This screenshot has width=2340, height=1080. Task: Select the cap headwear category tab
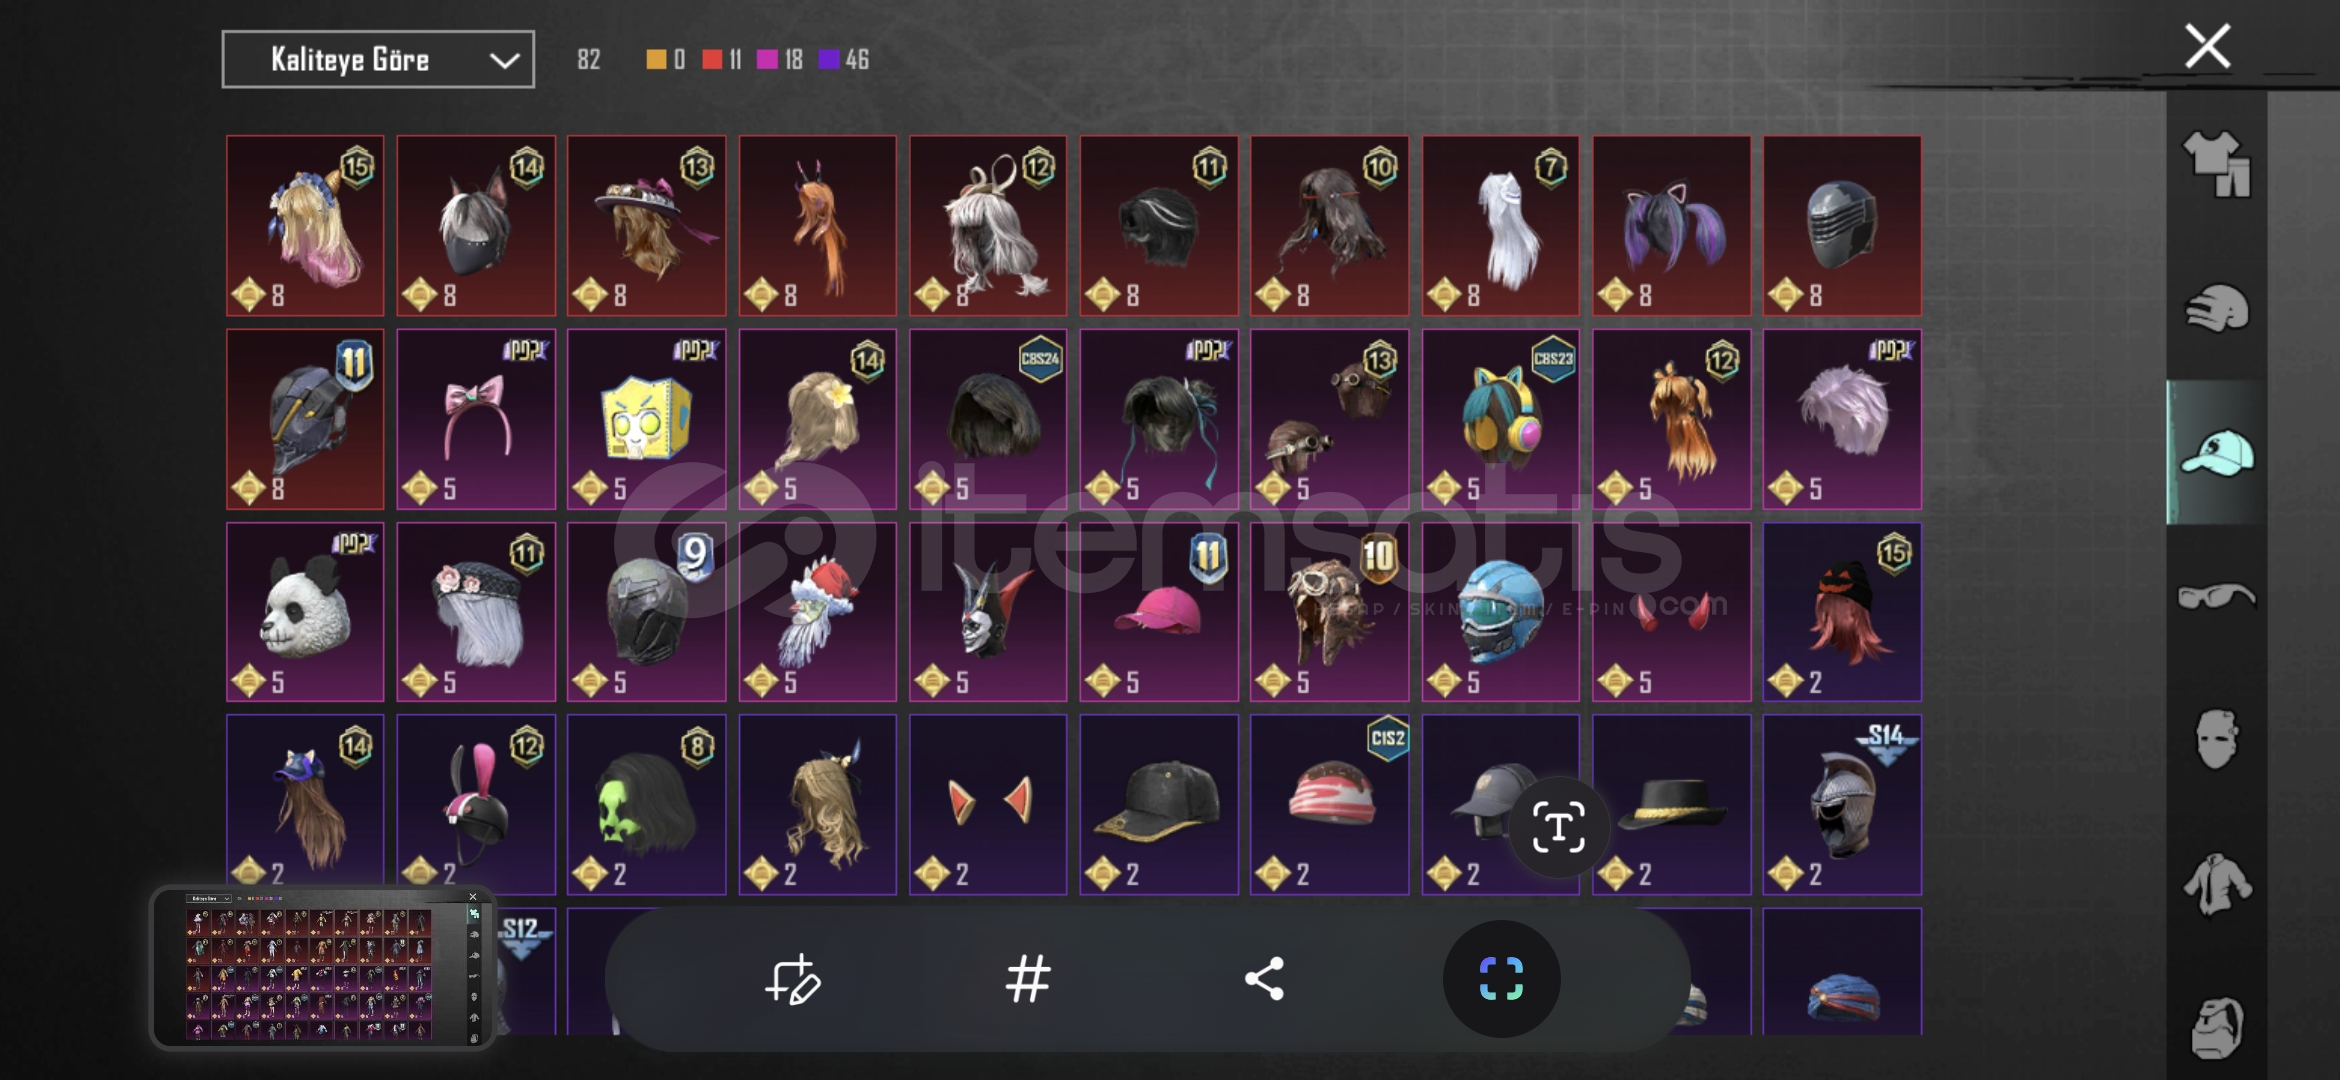pyautogui.click(x=2217, y=452)
